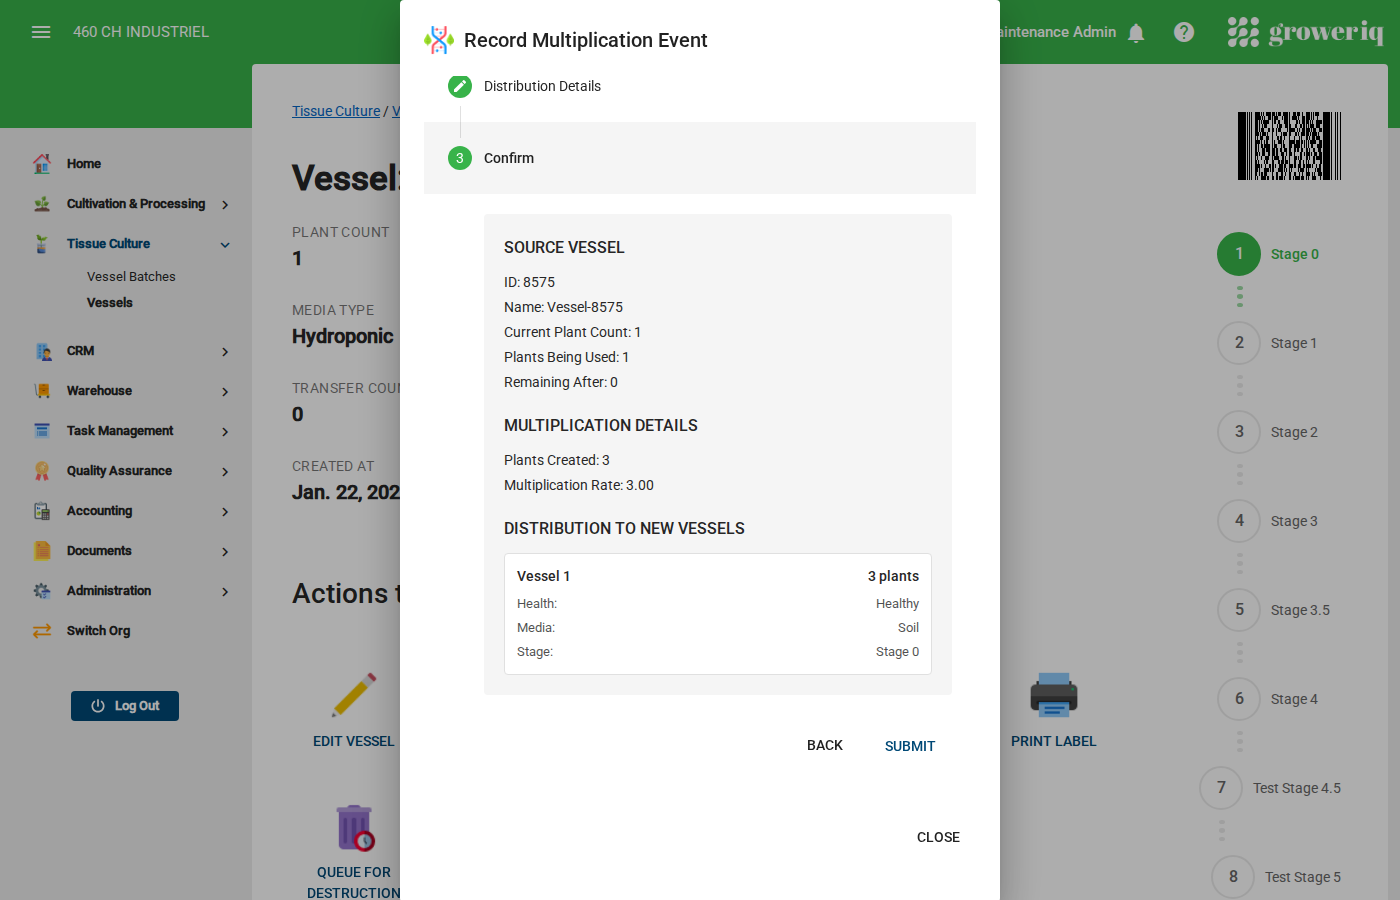This screenshot has width=1400, height=900.
Task: Select the Edit Vessel pencil icon
Action: click(354, 694)
